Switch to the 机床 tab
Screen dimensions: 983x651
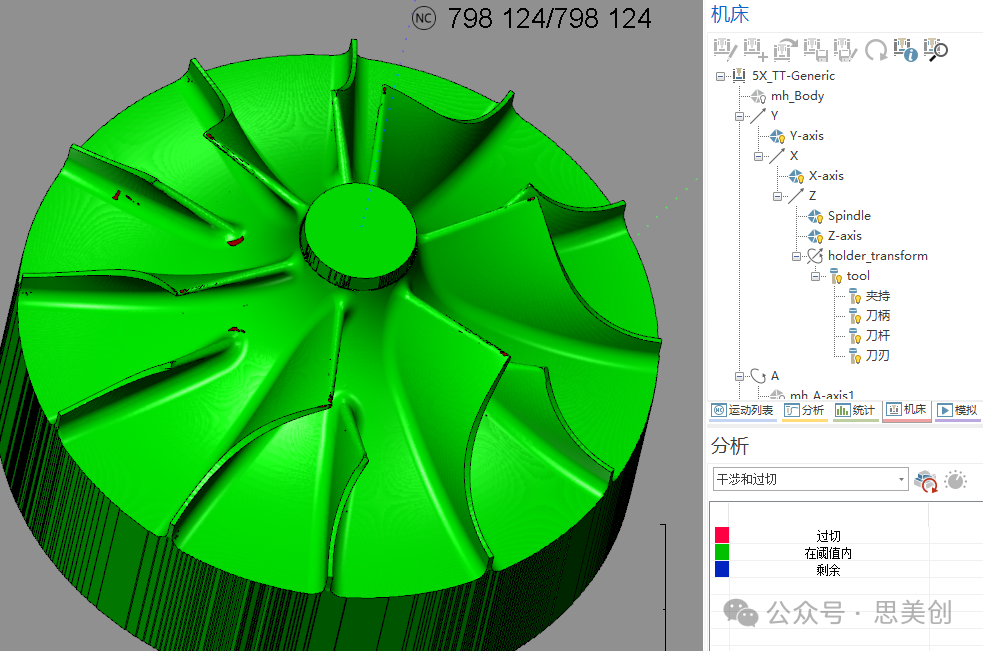coord(907,410)
